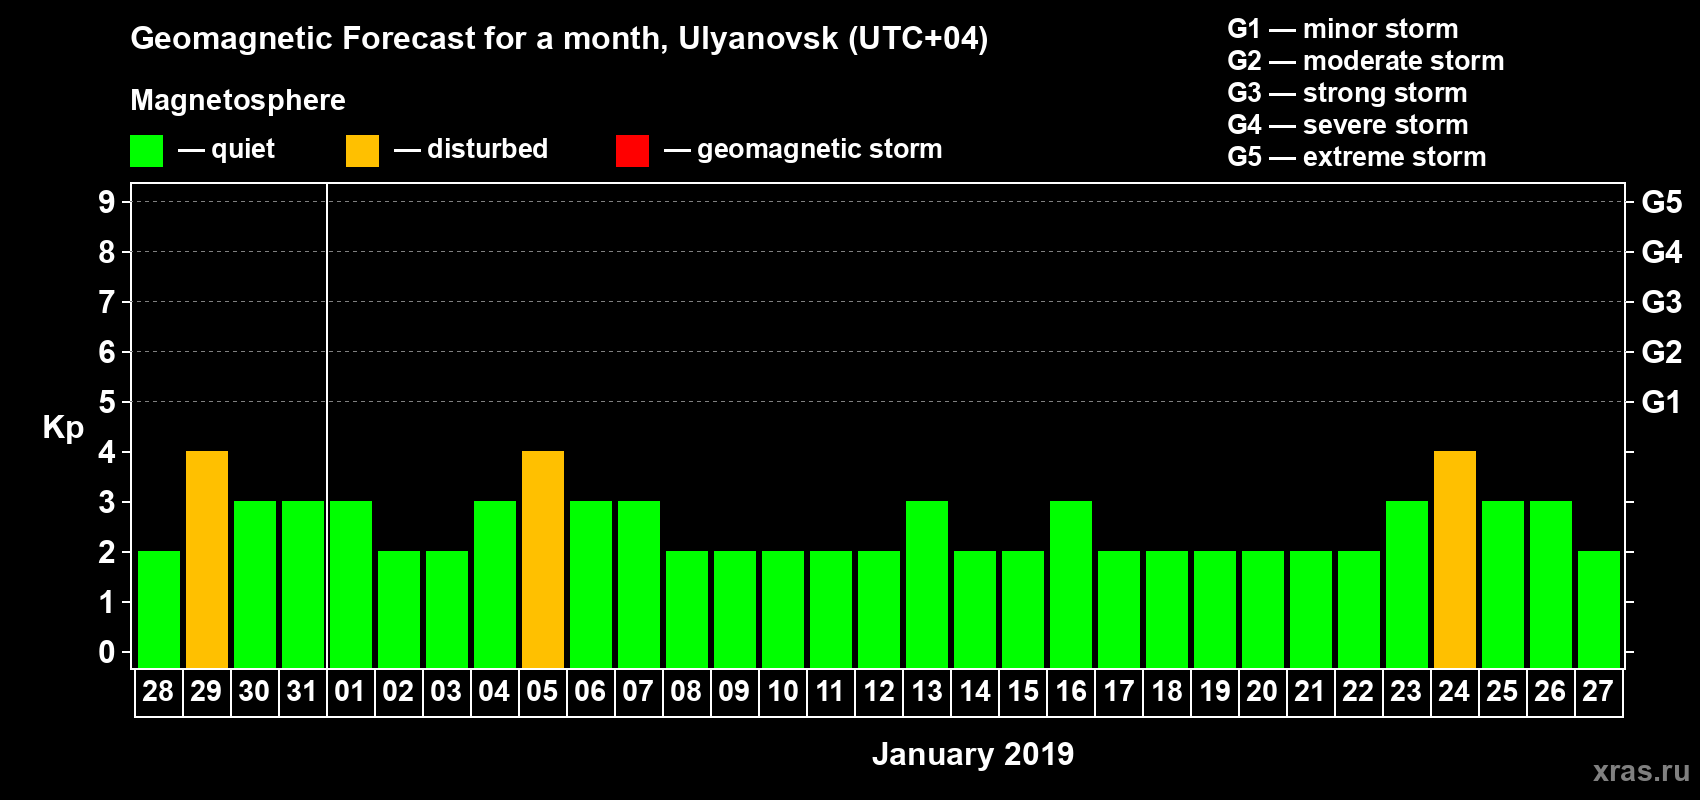This screenshot has width=1700, height=800.
Task: Click the G5 label on right axis
Action: point(1661,202)
